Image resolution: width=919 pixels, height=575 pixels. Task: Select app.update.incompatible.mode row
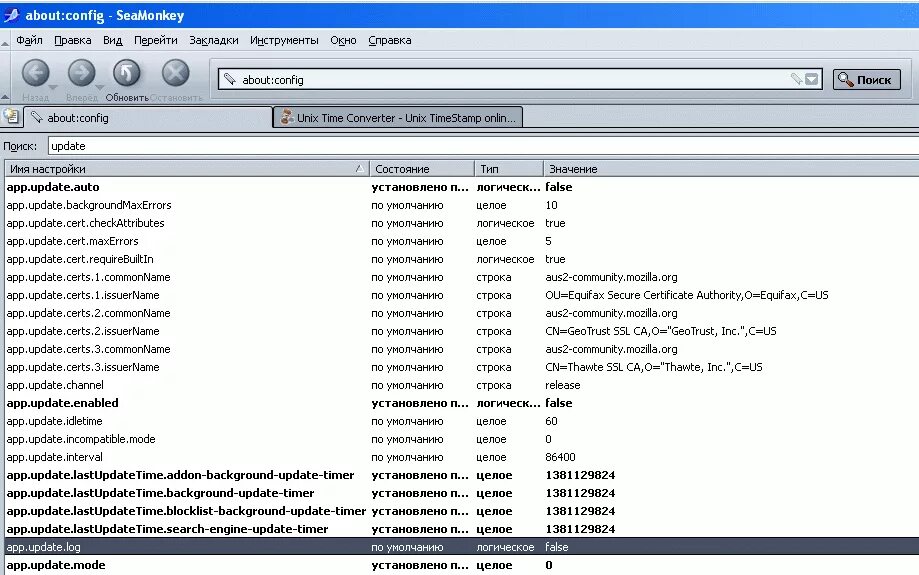[x=462, y=439]
